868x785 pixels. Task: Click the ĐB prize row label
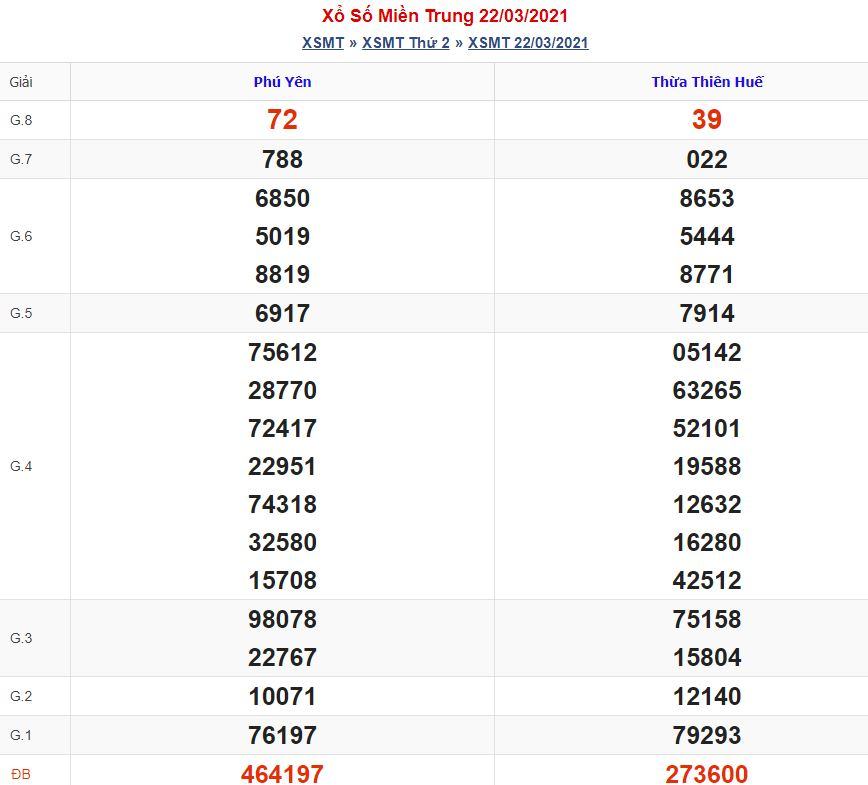(x=20, y=774)
